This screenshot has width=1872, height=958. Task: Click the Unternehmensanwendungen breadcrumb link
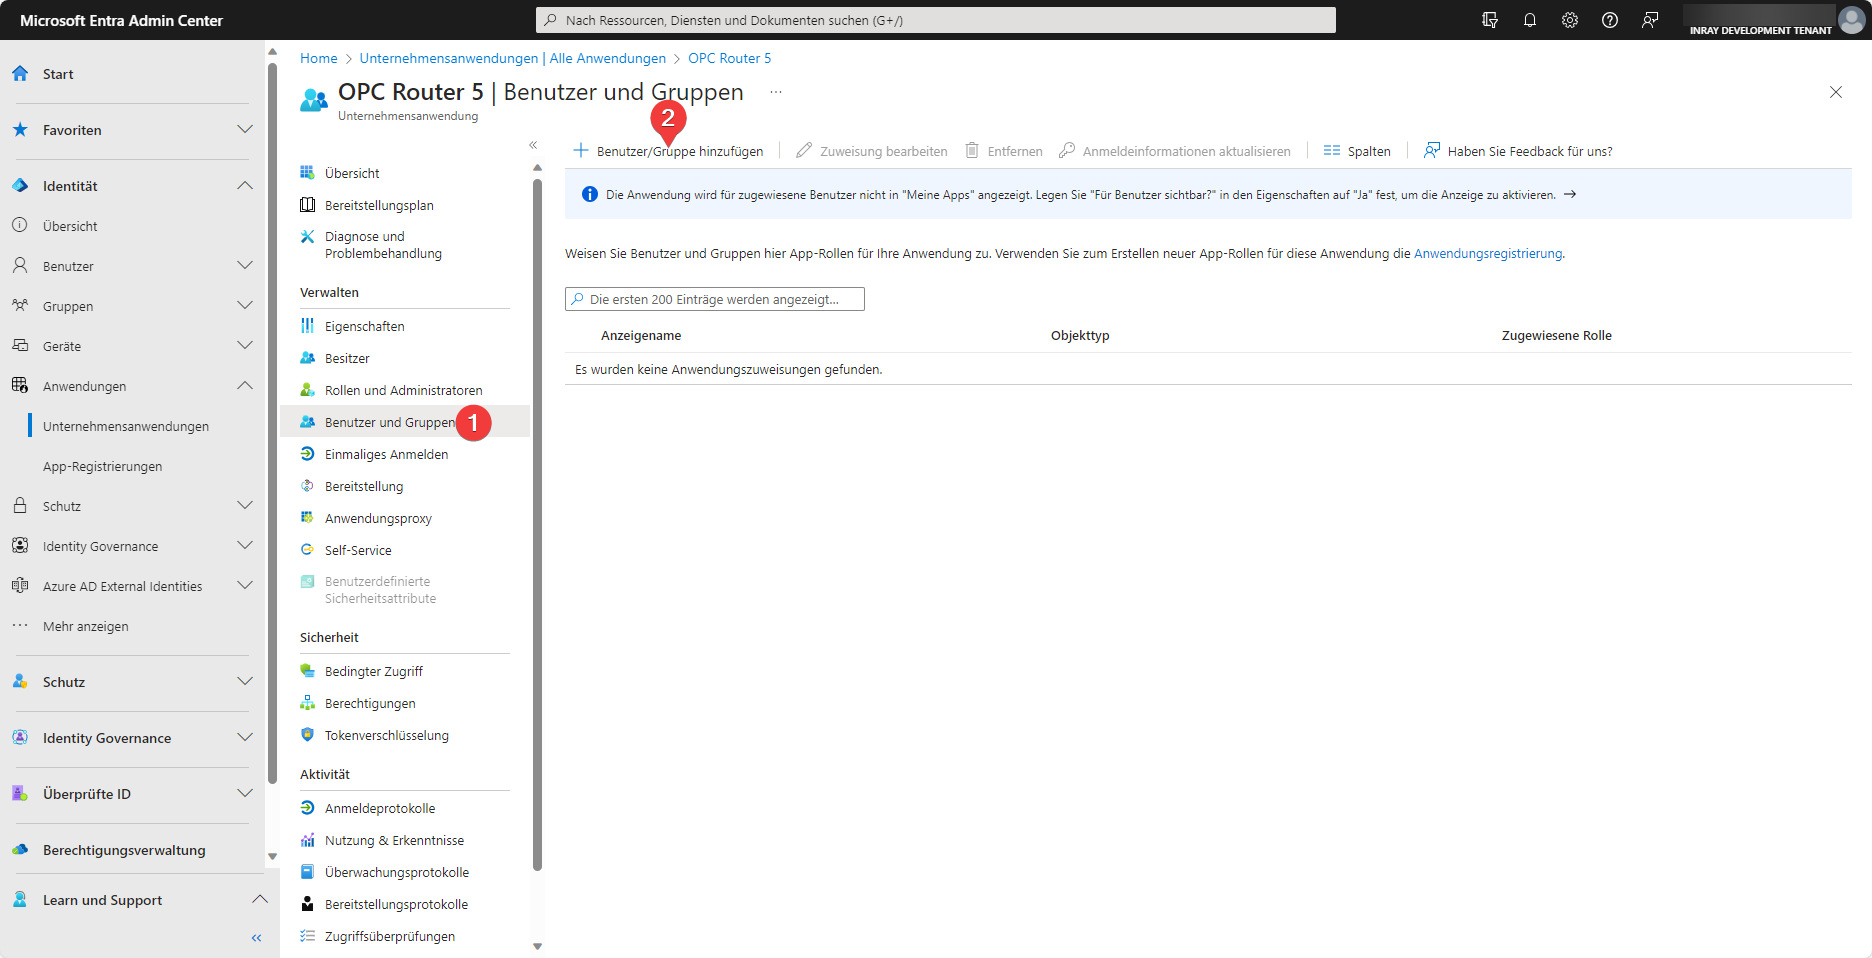[x=512, y=59]
